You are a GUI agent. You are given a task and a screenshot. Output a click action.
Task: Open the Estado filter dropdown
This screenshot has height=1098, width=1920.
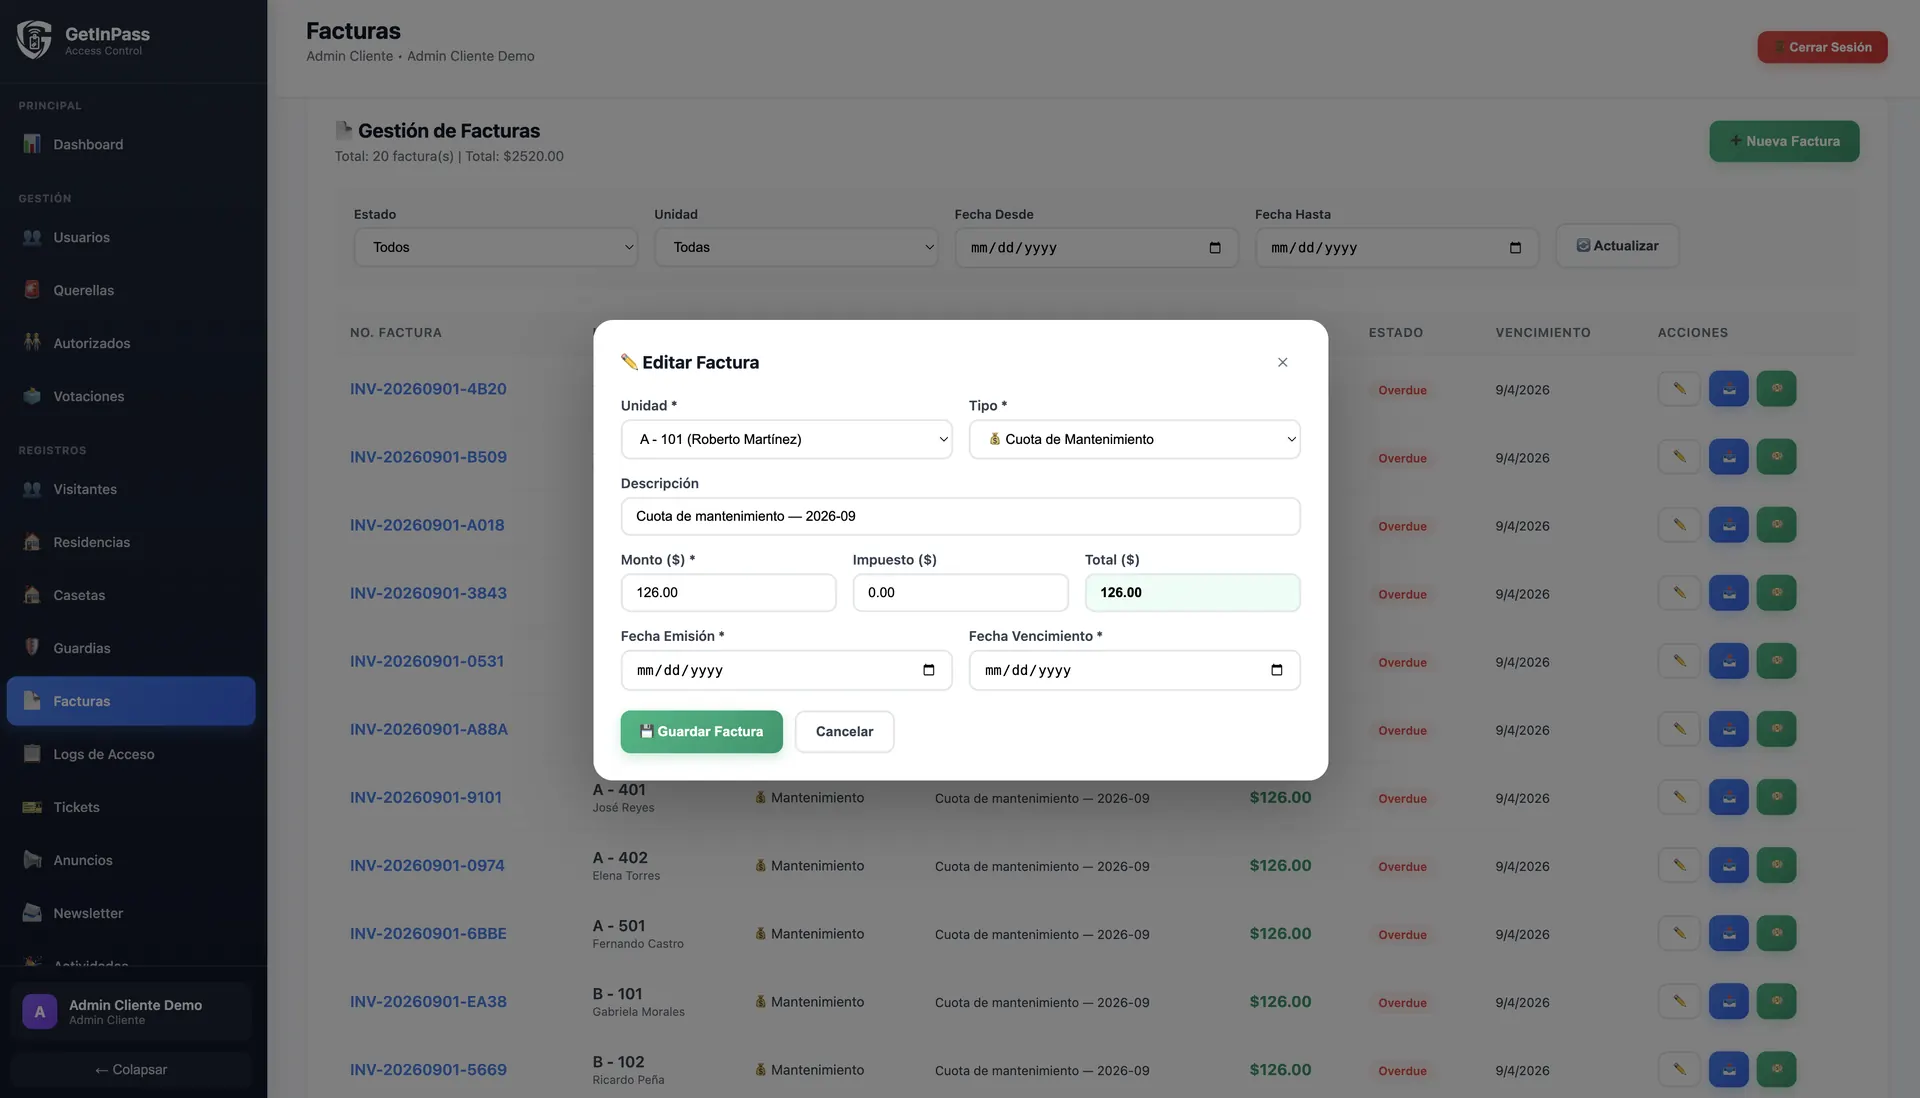click(496, 247)
